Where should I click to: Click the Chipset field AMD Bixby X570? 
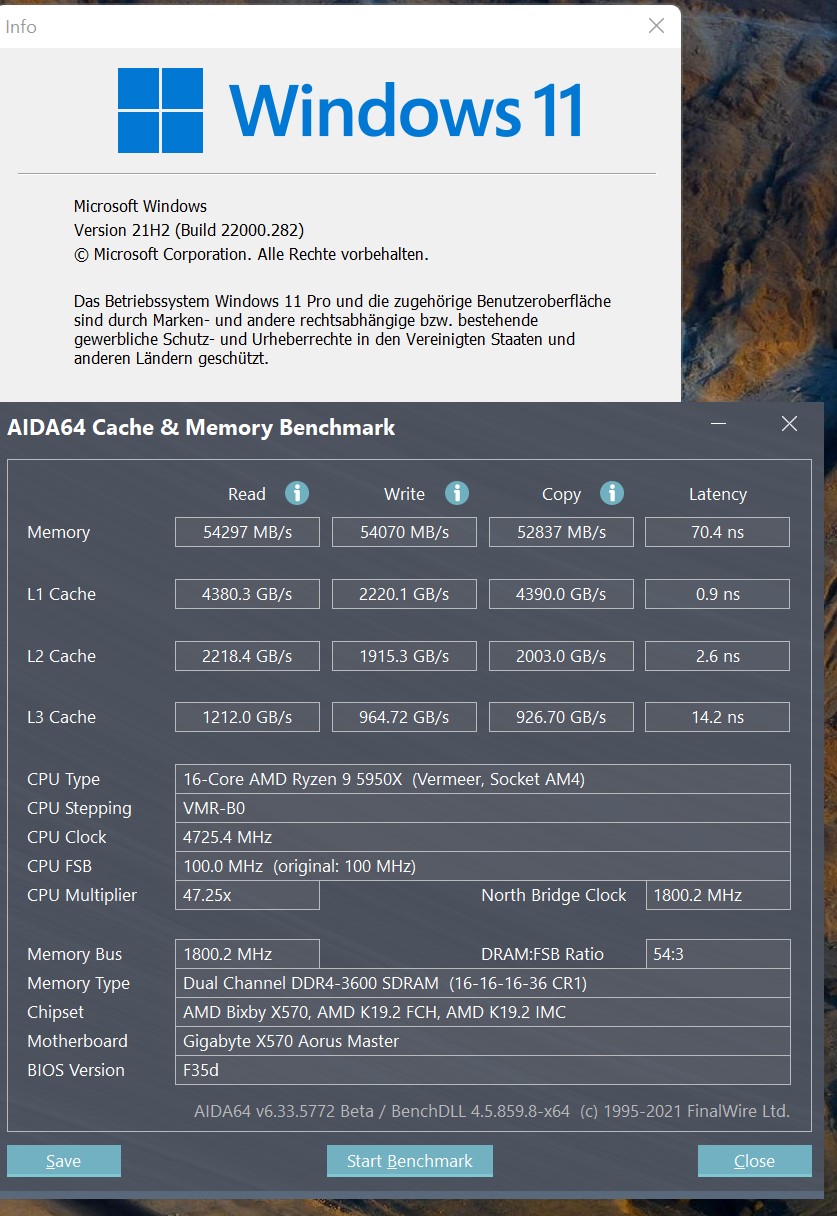pyautogui.click(x=482, y=1012)
